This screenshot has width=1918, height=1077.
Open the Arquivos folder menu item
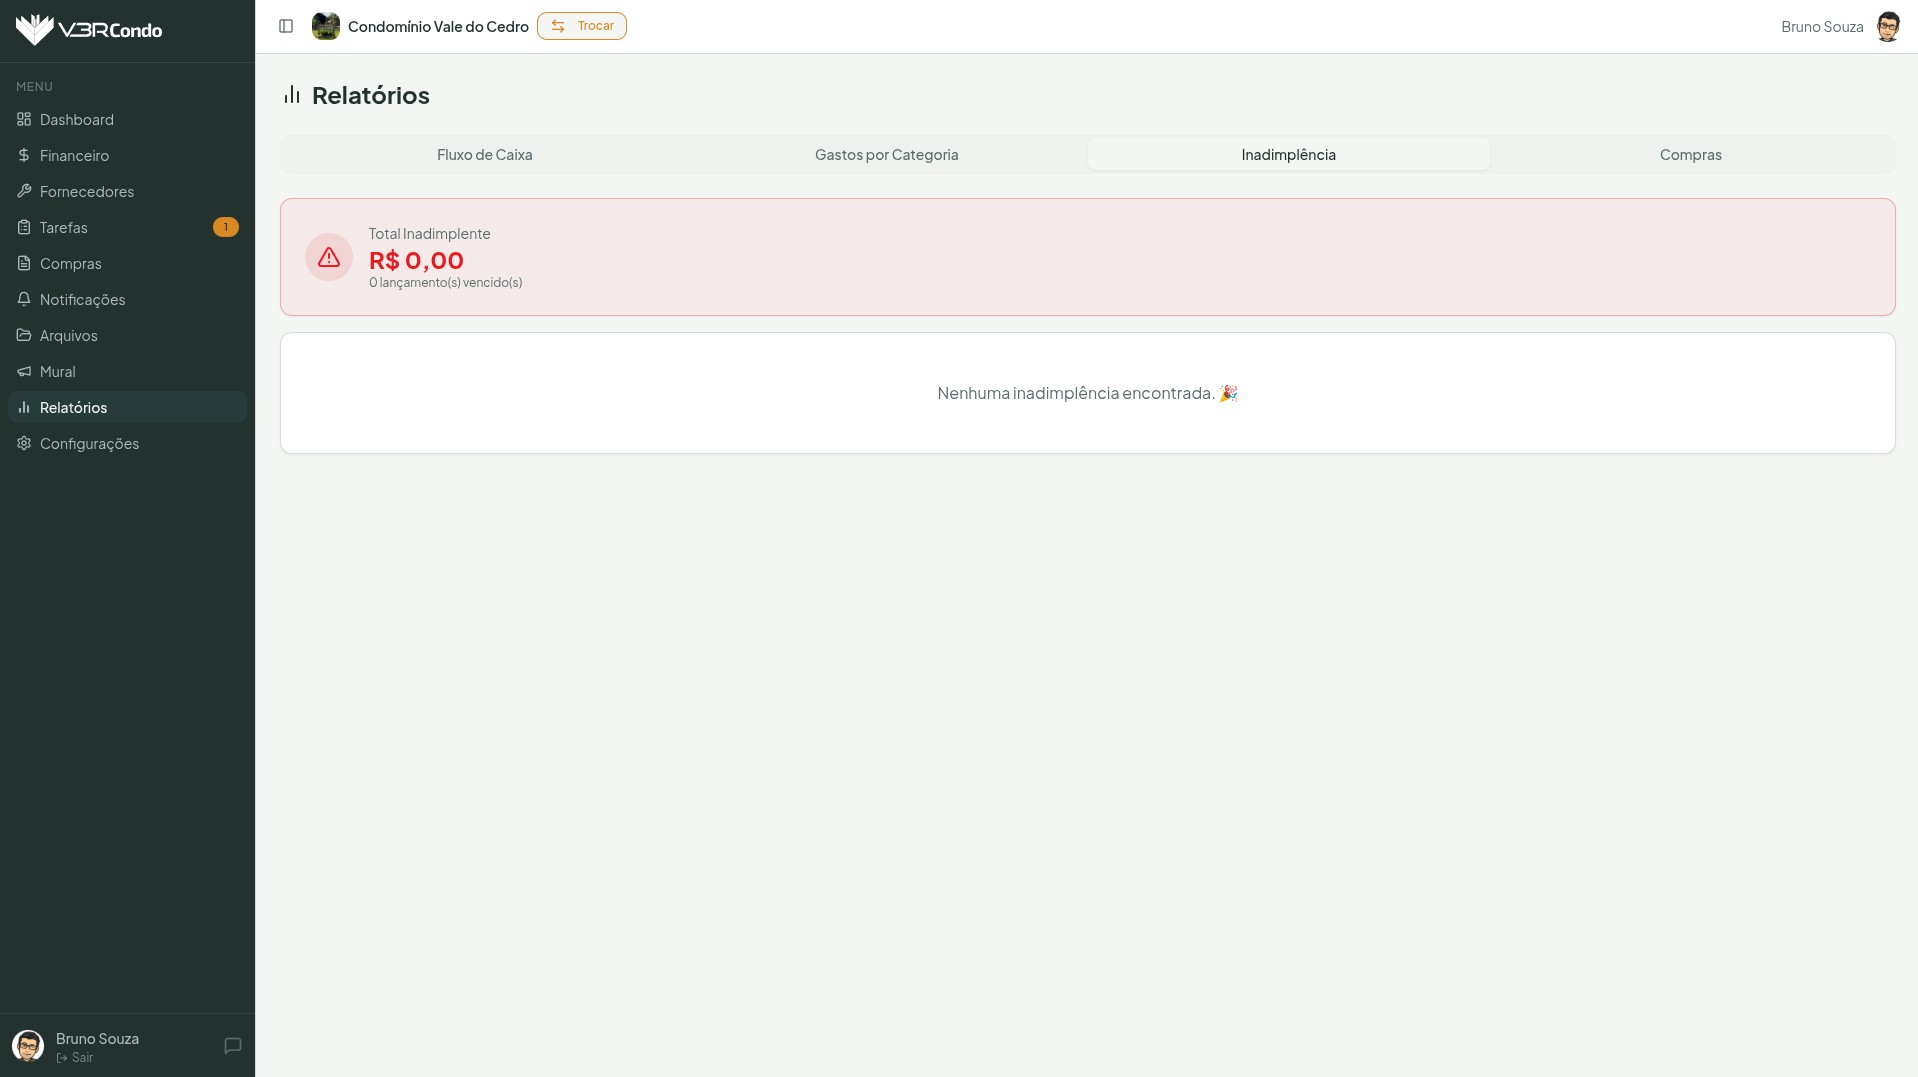(68, 336)
